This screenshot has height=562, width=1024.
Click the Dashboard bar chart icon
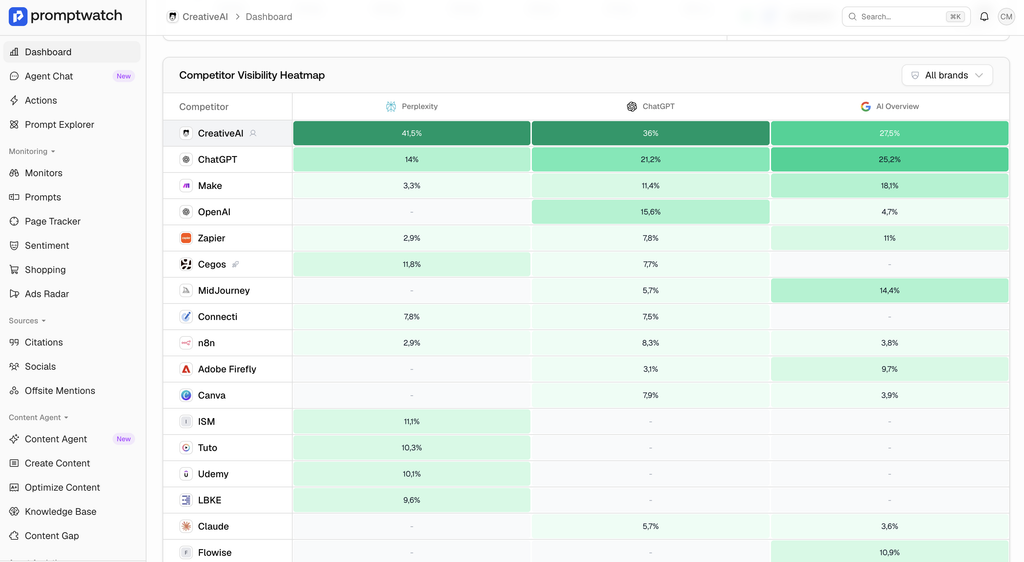(x=14, y=52)
